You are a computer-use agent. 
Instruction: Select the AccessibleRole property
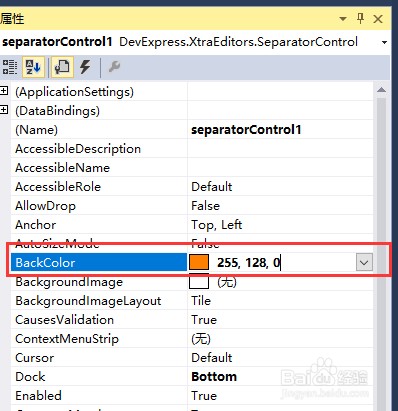58,187
